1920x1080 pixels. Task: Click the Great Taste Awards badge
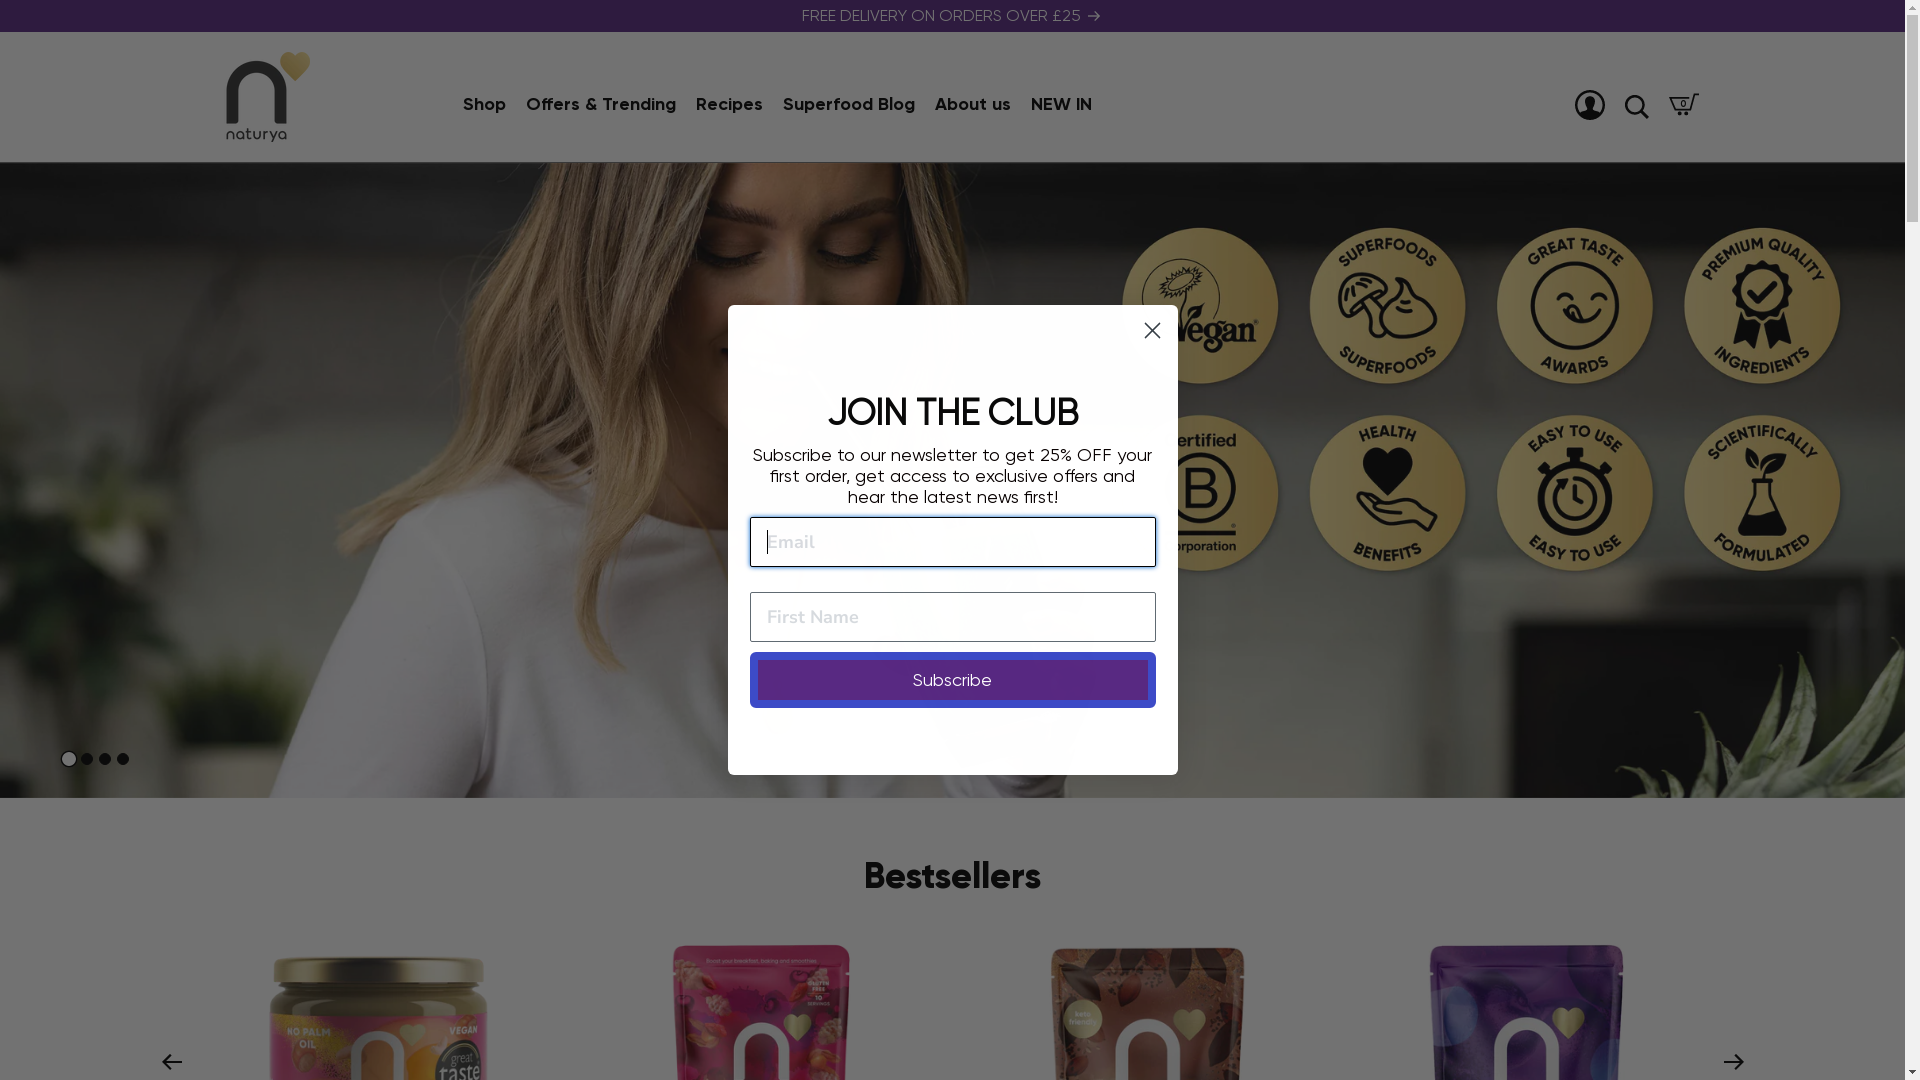coord(1574,306)
